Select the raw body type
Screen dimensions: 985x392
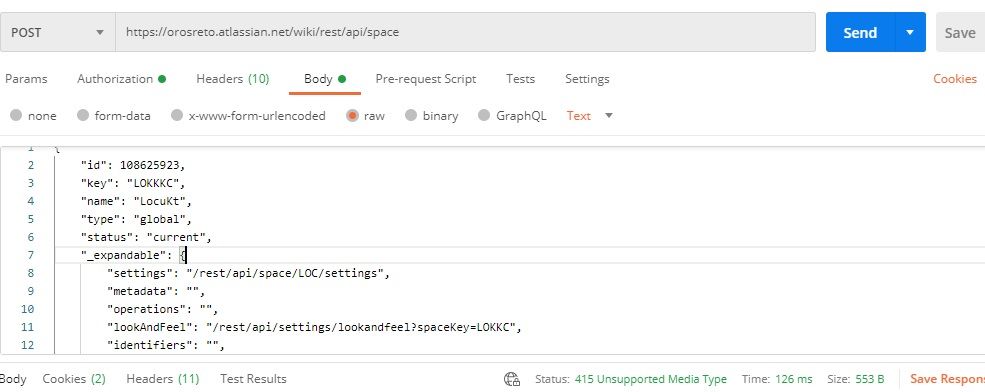tap(366, 116)
